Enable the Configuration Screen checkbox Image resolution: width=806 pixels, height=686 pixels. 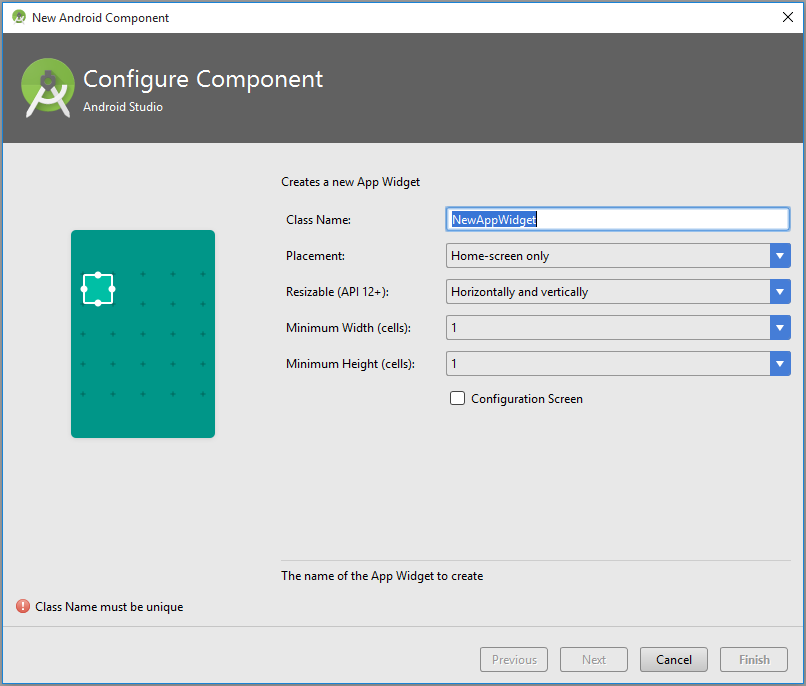457,398
